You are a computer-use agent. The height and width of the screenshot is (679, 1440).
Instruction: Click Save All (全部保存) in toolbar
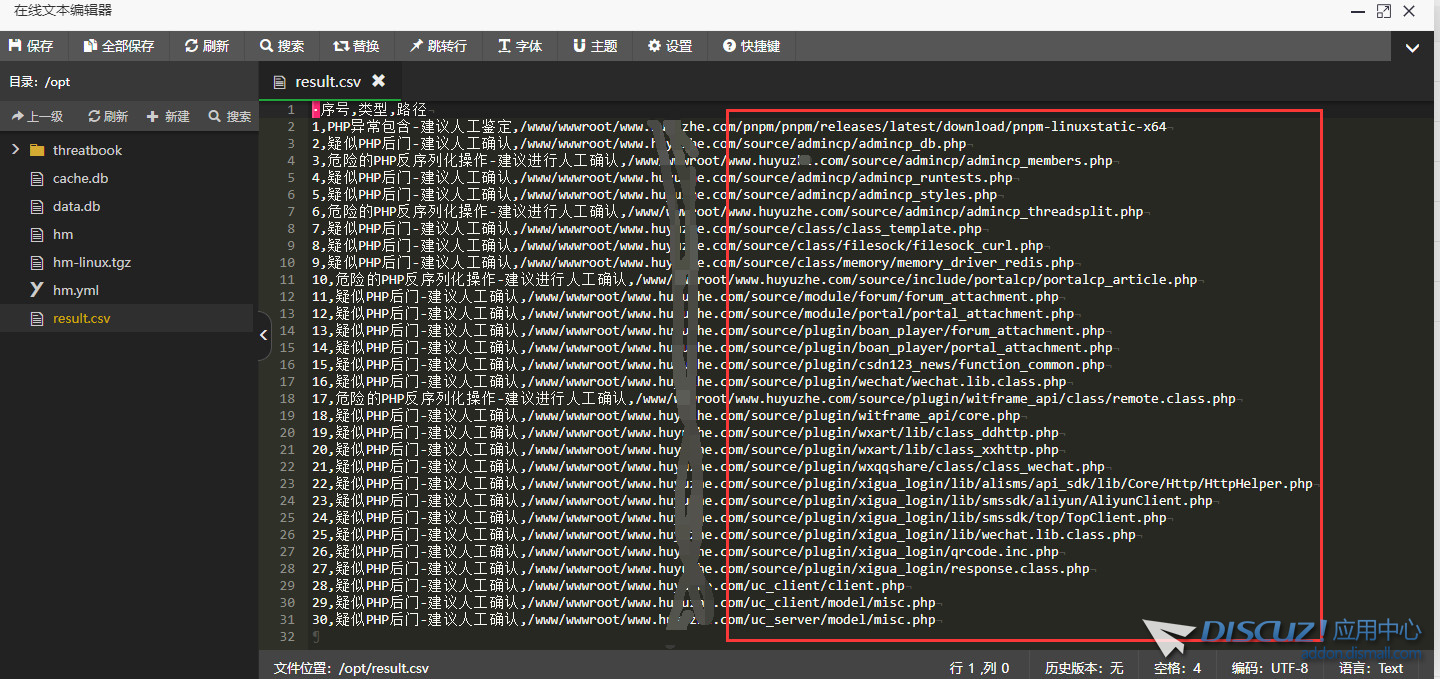pos(119,46)
